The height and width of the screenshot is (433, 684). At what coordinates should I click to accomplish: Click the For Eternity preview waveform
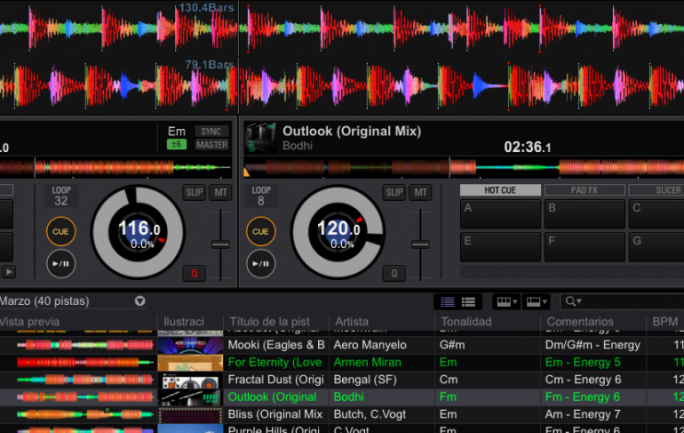point(85,362)
